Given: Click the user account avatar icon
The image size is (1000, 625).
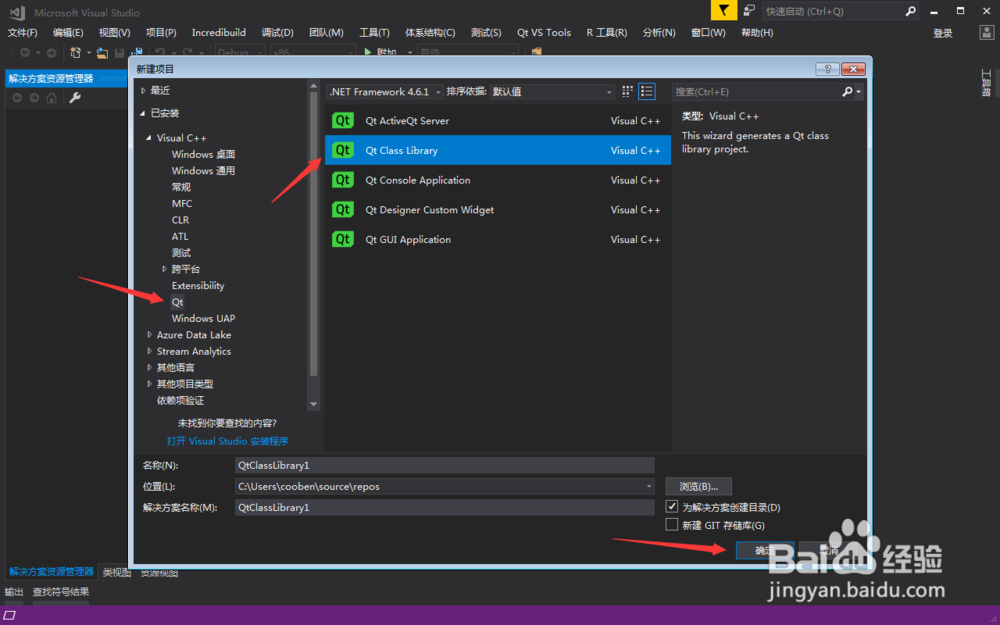Looking at the screenshot, I should pos(987,33).
